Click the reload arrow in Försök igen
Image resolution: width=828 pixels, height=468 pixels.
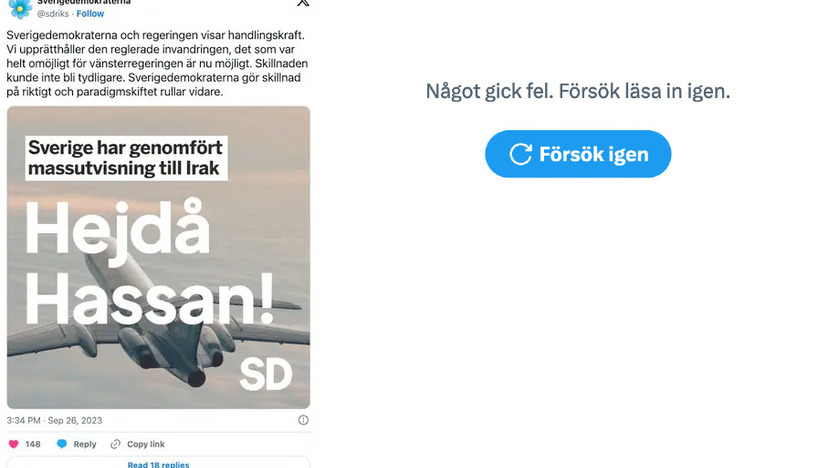coord(520,154)
